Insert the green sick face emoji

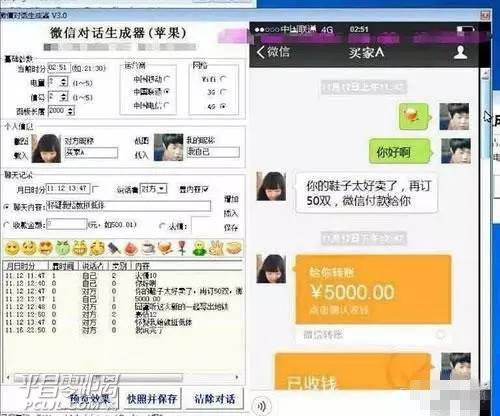[63, 248]
